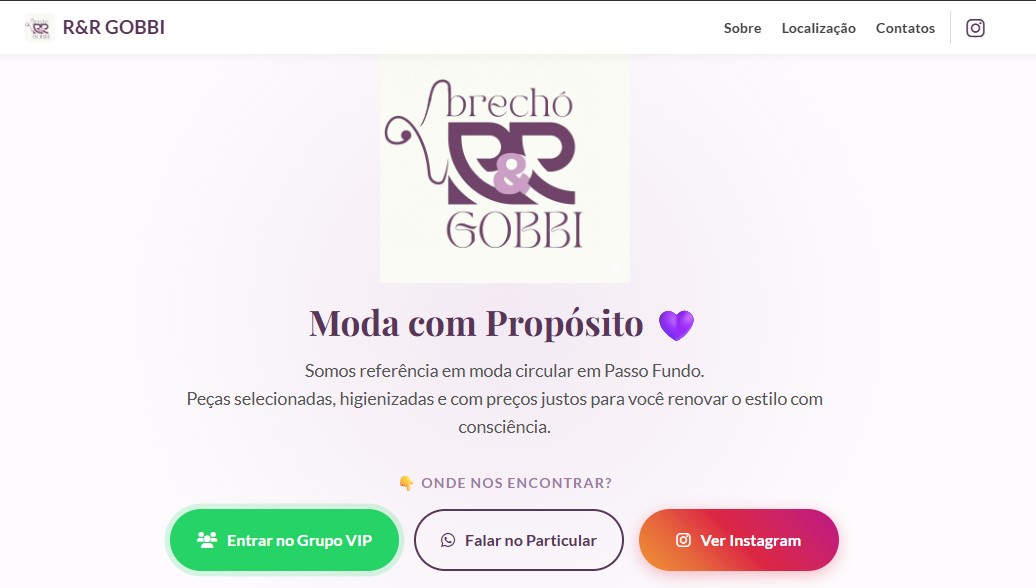The height and width of the screenshot is (588, 1036).
Task: Click the Peças selecionadas, higienizadas paragraph line
Action: (x=504, y=399)
